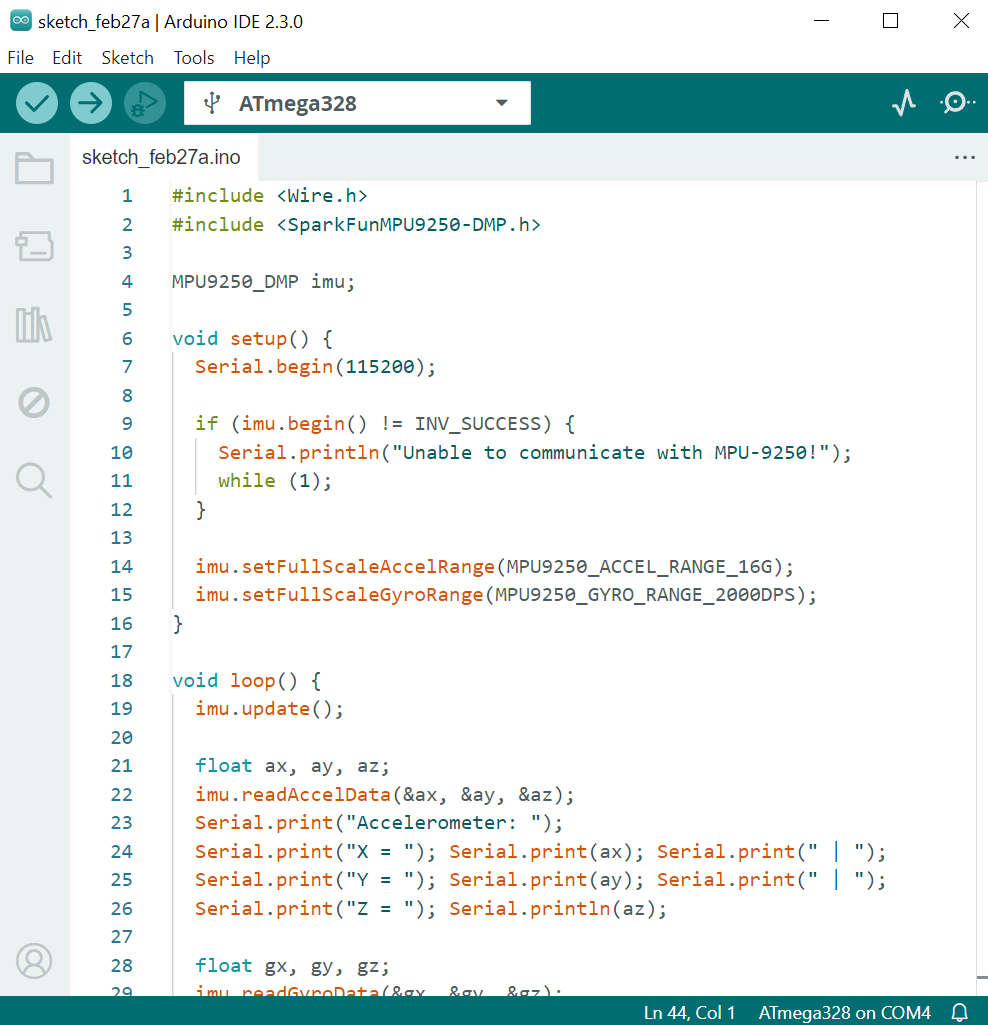
Task: Click on imu.update(); line
Action: (x=269, y=709)
